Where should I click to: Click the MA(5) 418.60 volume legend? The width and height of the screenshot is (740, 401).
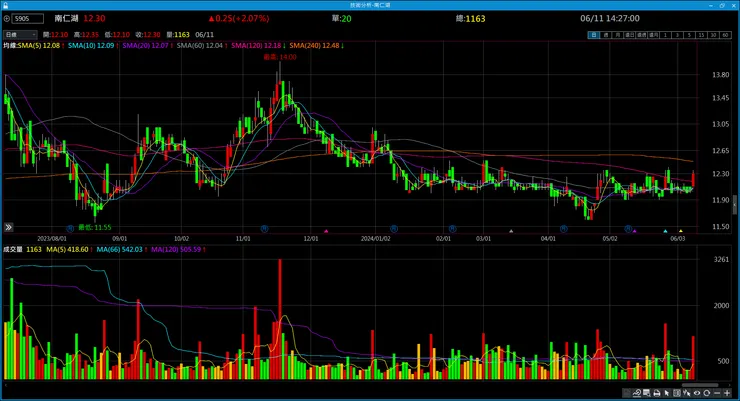[67, 249]
